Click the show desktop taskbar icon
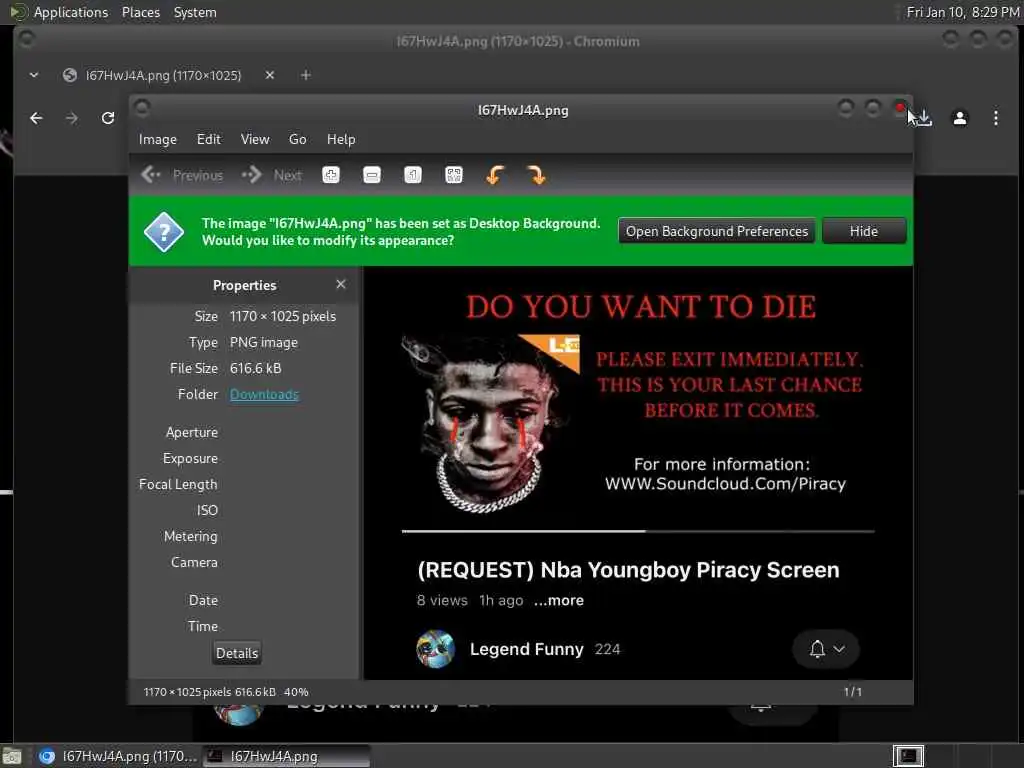Image resolution: width=1024 pixels, height=768 pixels. 12,756
